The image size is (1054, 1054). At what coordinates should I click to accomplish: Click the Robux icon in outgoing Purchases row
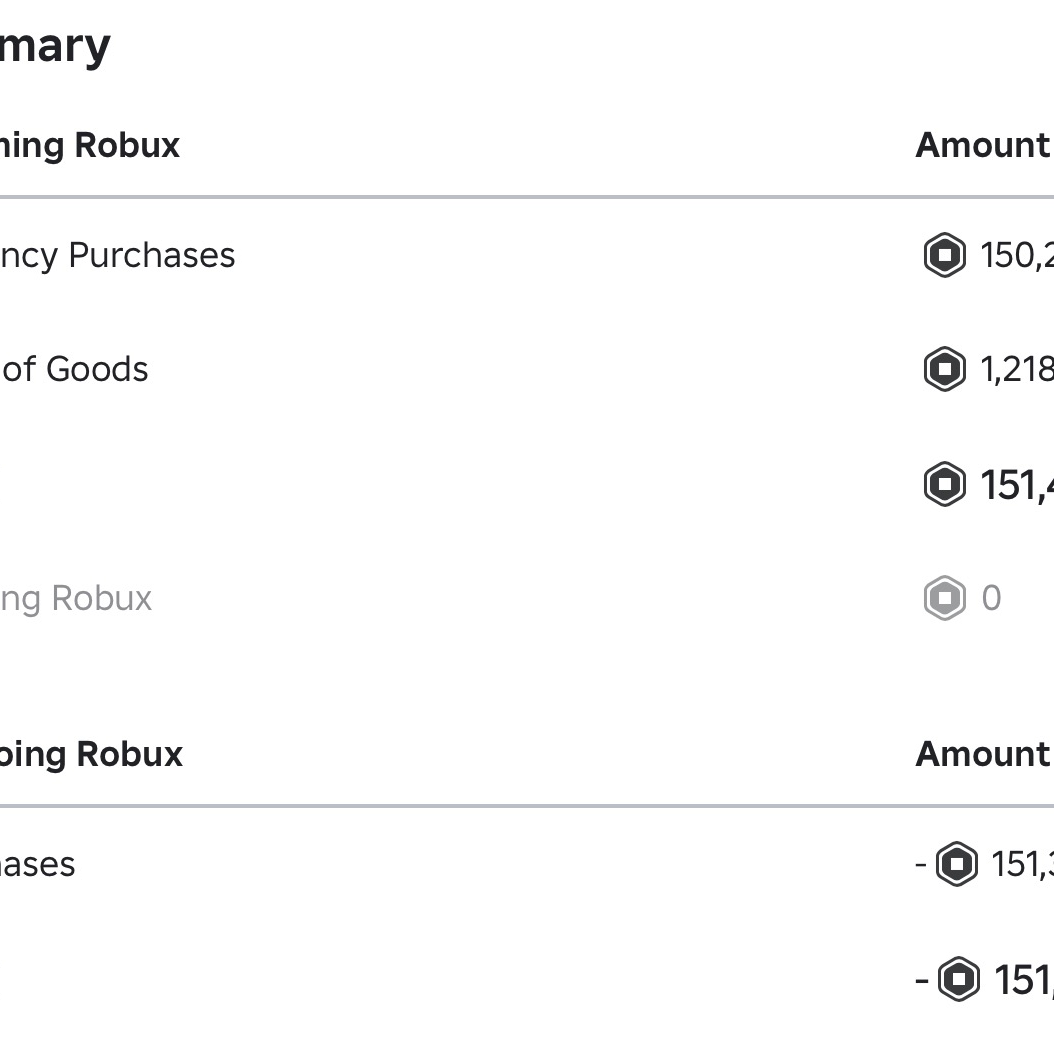(x=957, y=864)
